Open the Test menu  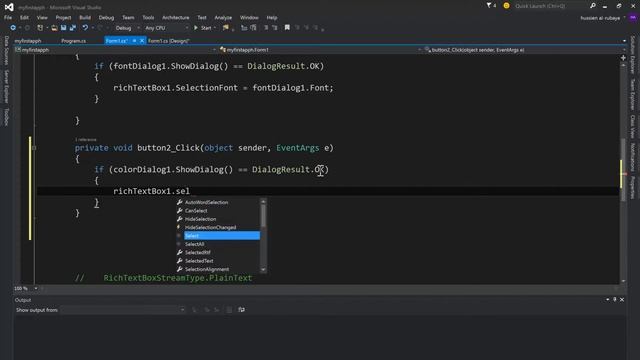tap(202, 18)
